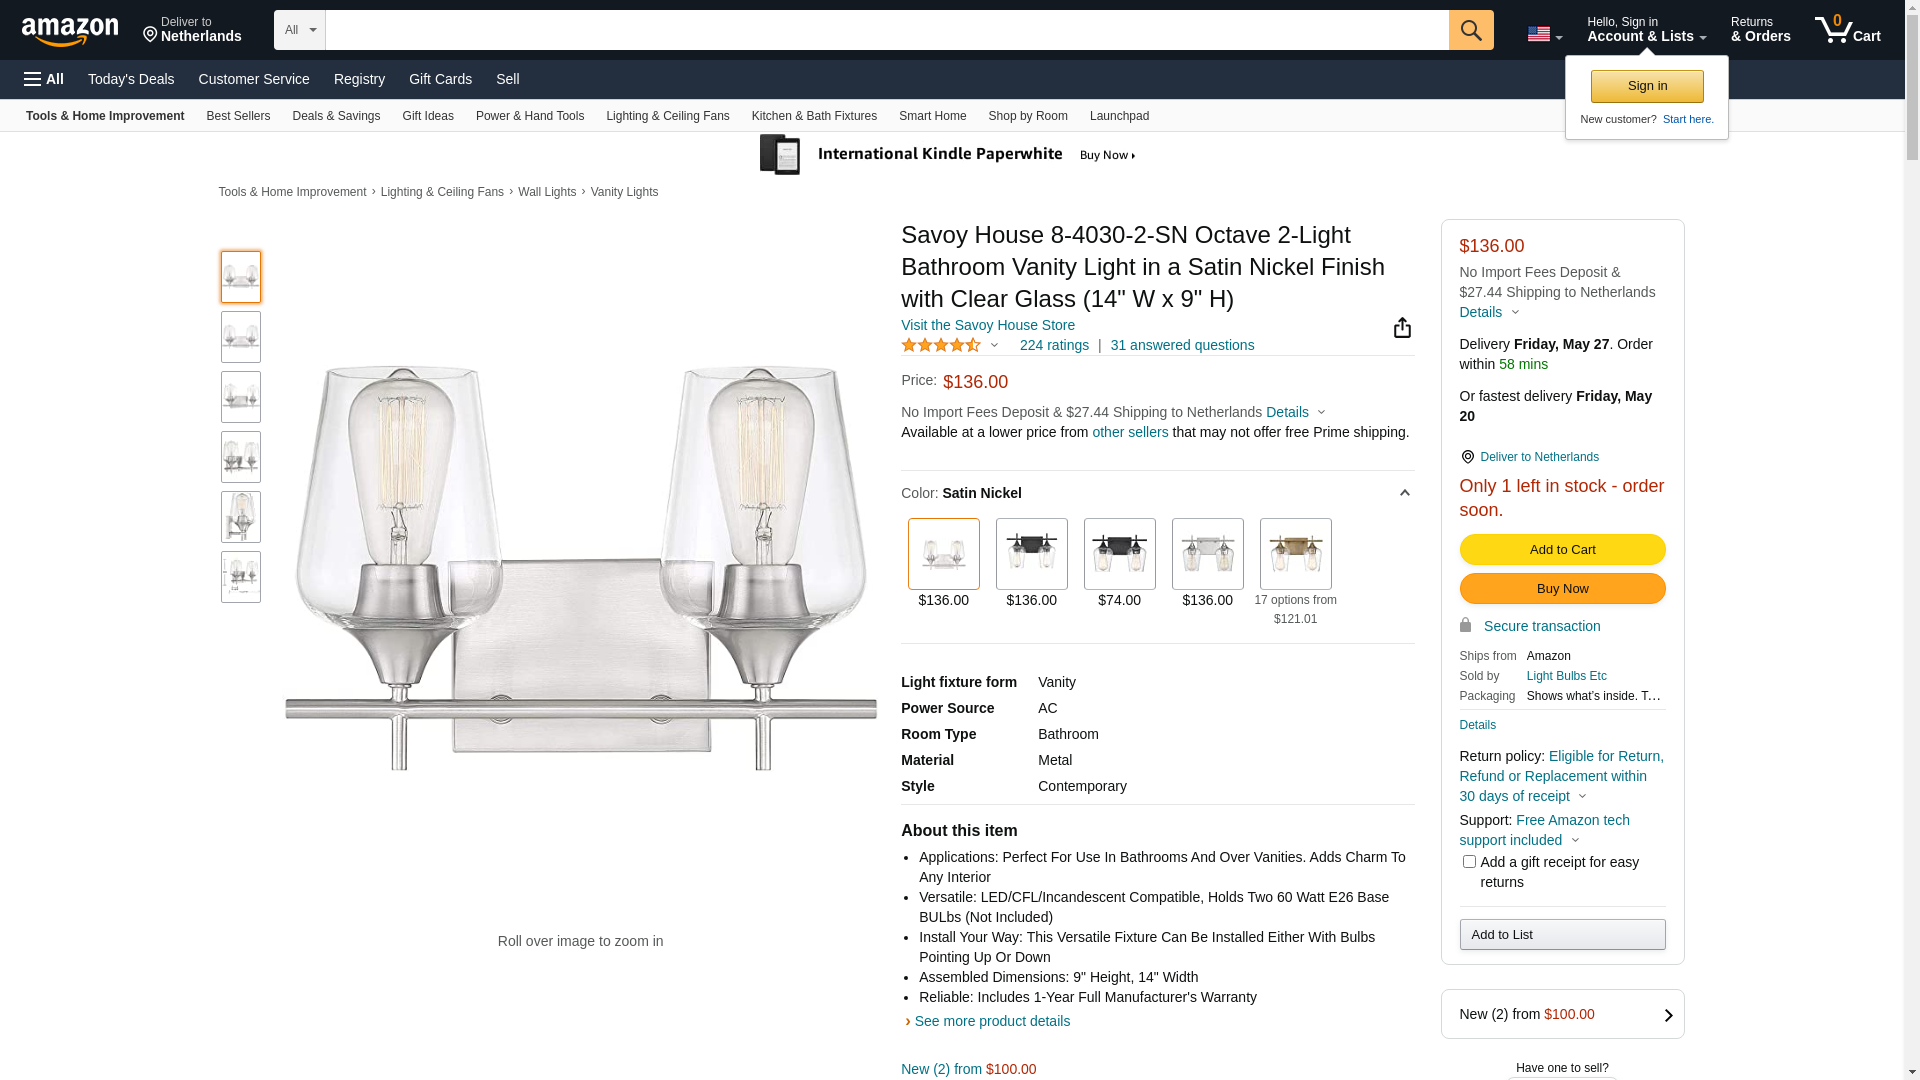Select the second product thumbnail image
Screen dimensions: 1920x1080
241,337
